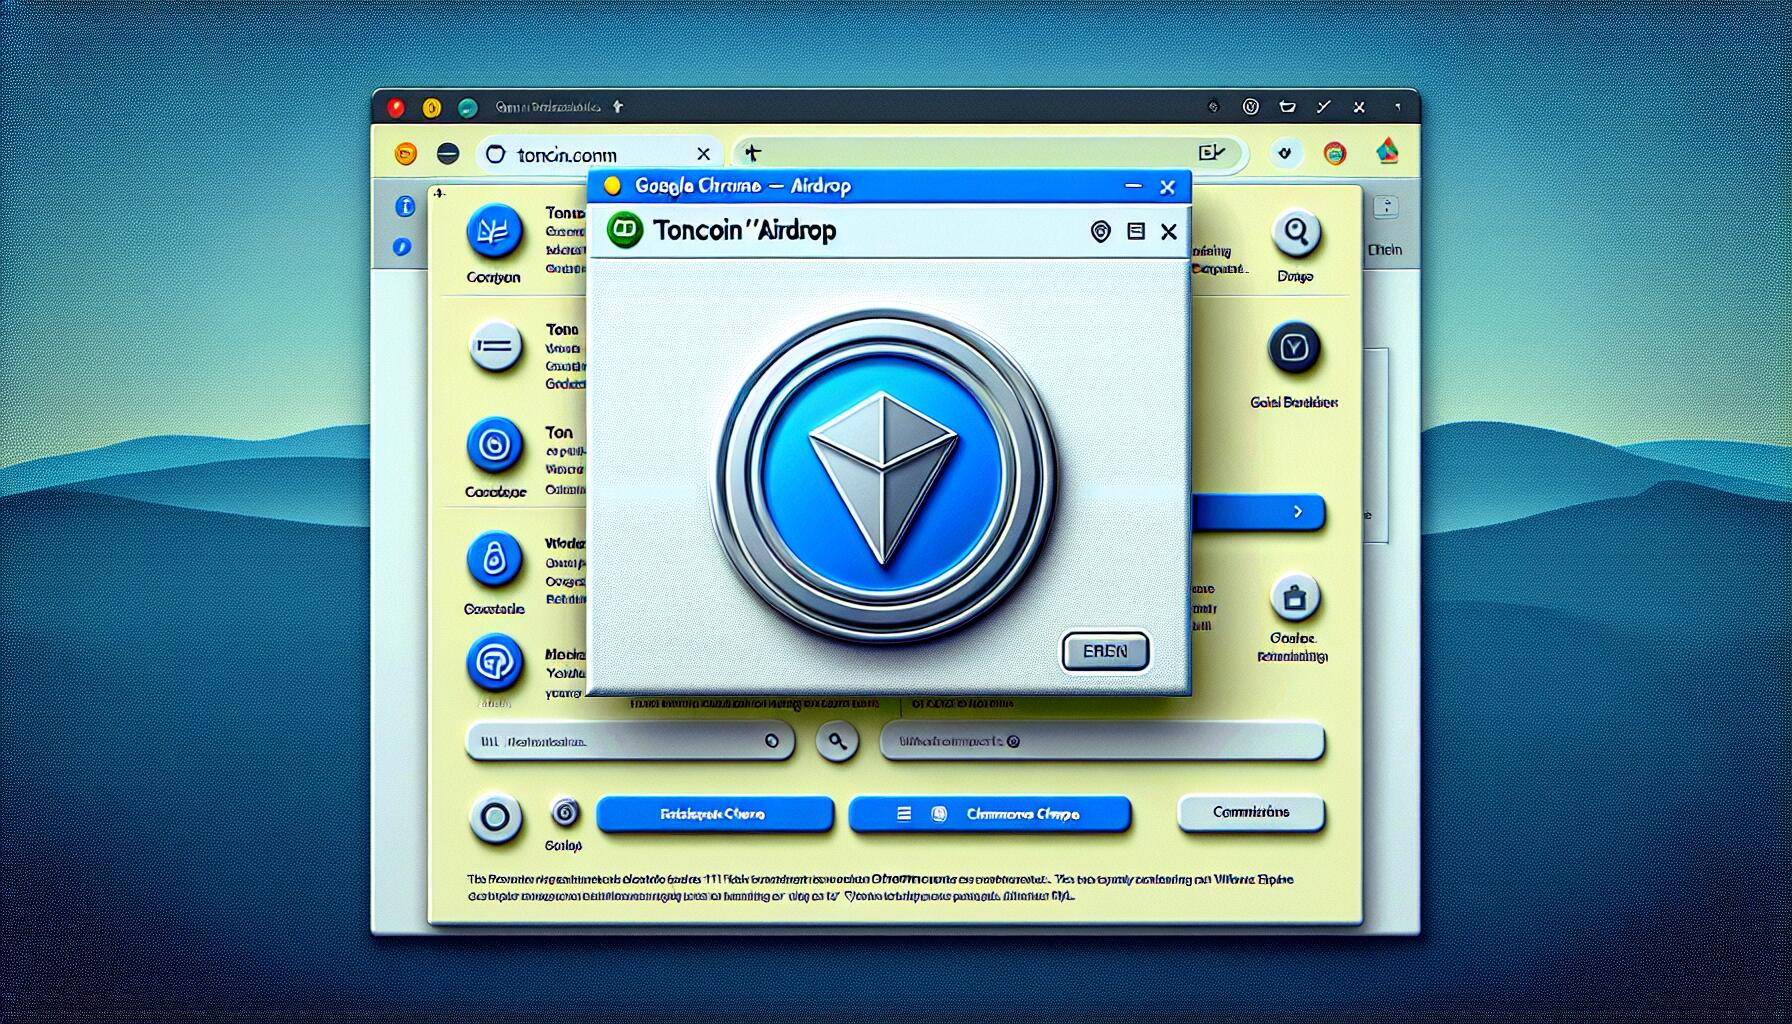1792x1024 pixels.
Task: Click the ERBN button in the airdrop dialog
Action: click(1105, 651)
